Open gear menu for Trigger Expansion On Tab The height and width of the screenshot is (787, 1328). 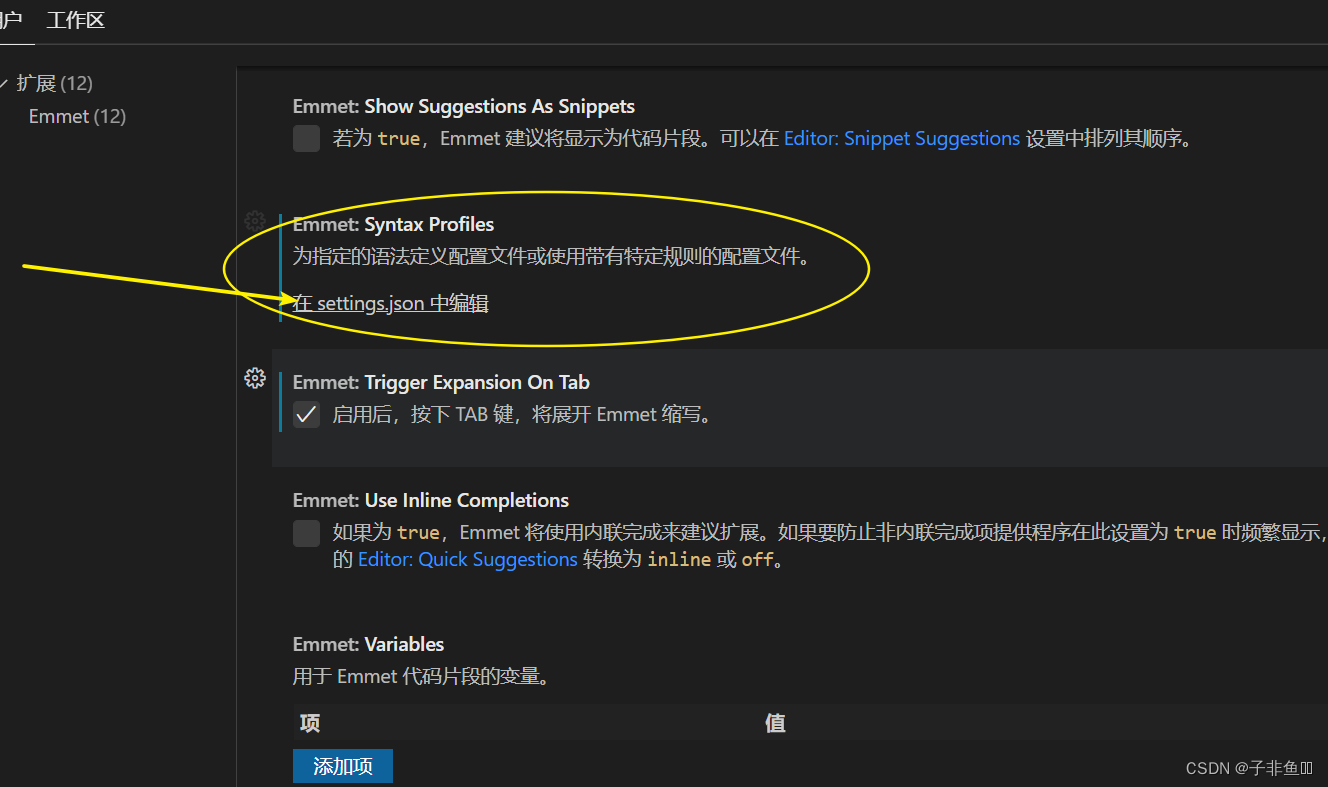[x=255, y=378]
